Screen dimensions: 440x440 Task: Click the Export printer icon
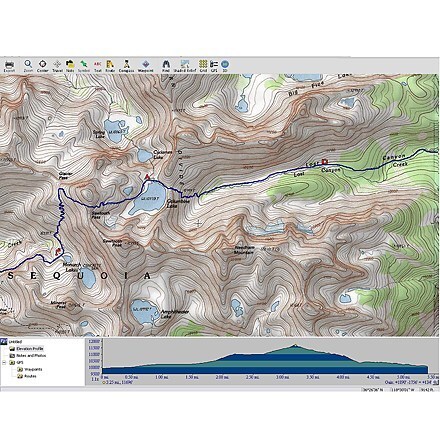(x=9, y=66)
